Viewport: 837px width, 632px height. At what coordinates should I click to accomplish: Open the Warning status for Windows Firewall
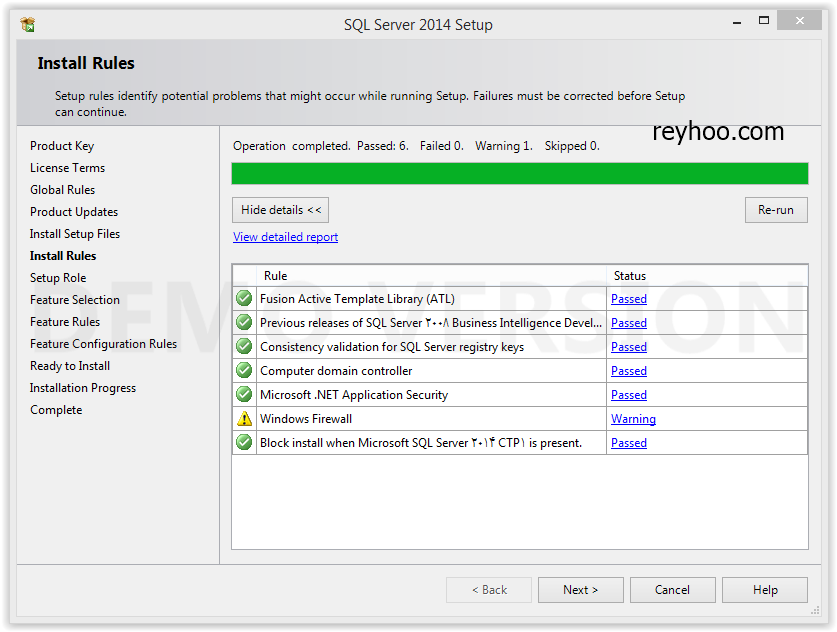pos(634,419)
